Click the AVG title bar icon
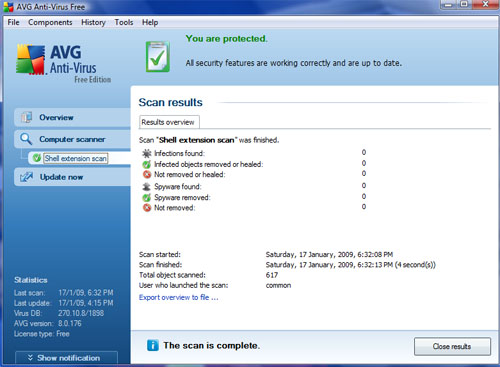 [8, 7]
